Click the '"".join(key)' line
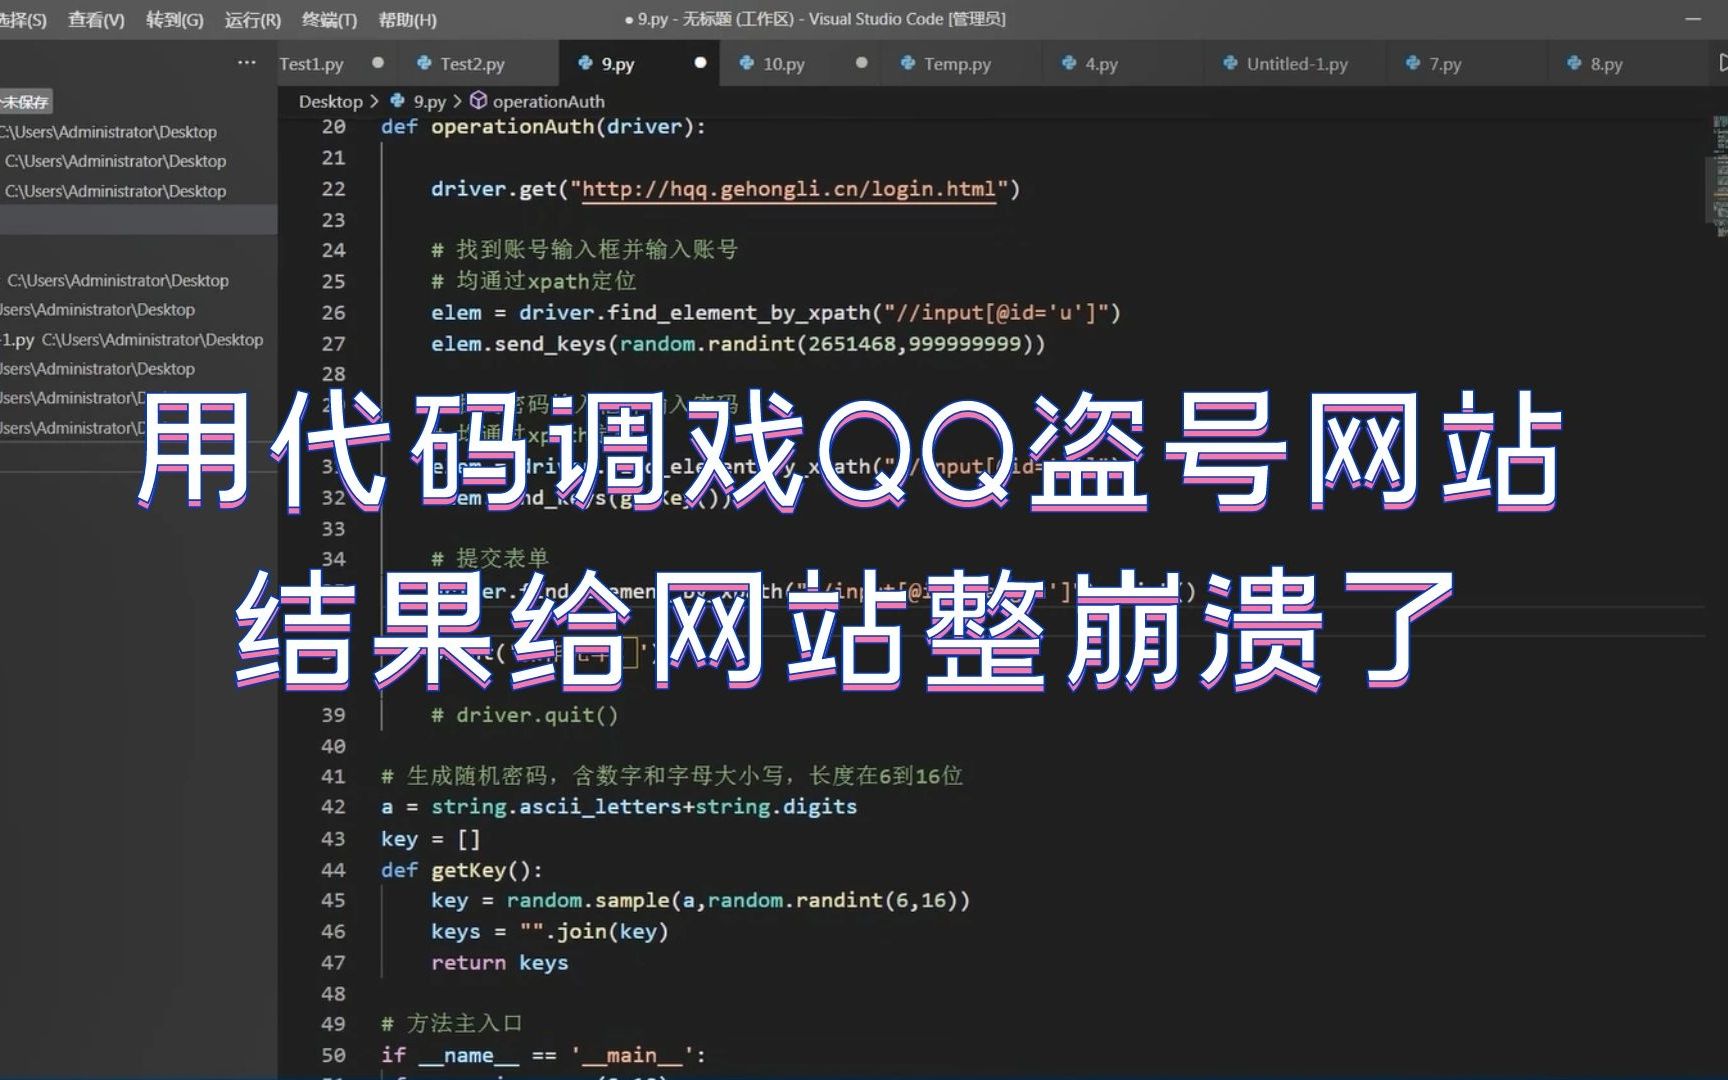 550,931
